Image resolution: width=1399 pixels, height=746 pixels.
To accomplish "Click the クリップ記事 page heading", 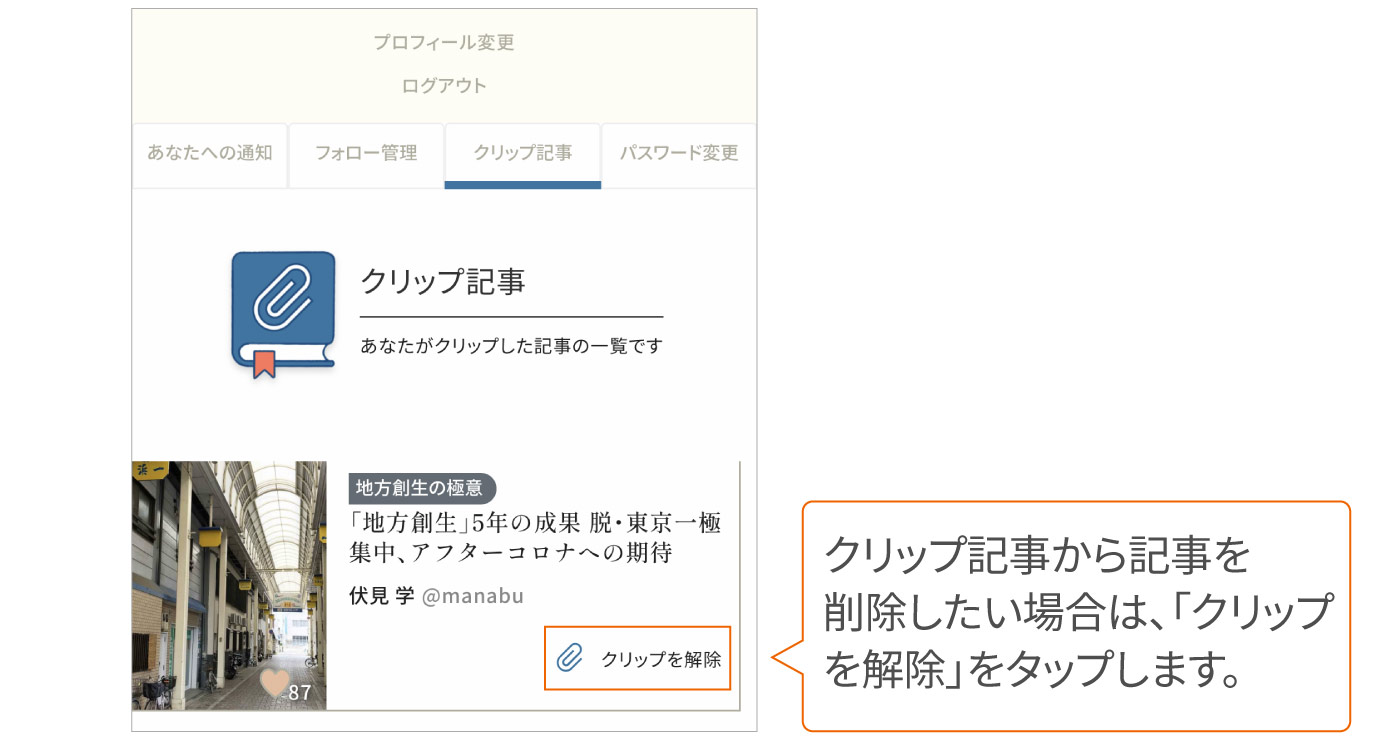I will click(x=443, y=281).
